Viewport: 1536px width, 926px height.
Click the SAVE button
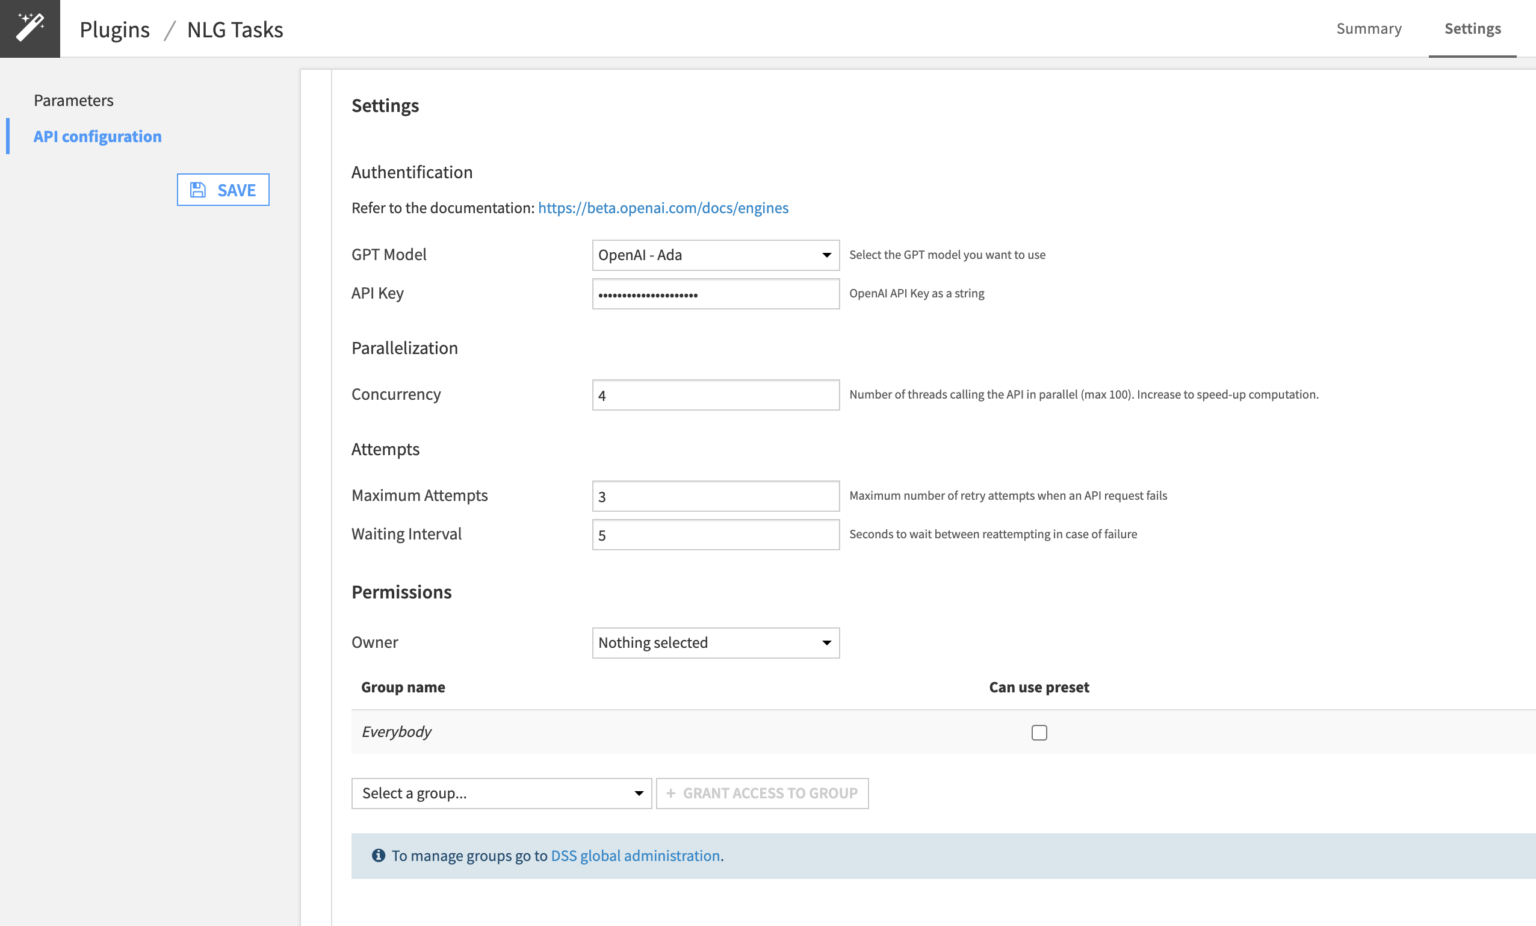tap(223, 189)
